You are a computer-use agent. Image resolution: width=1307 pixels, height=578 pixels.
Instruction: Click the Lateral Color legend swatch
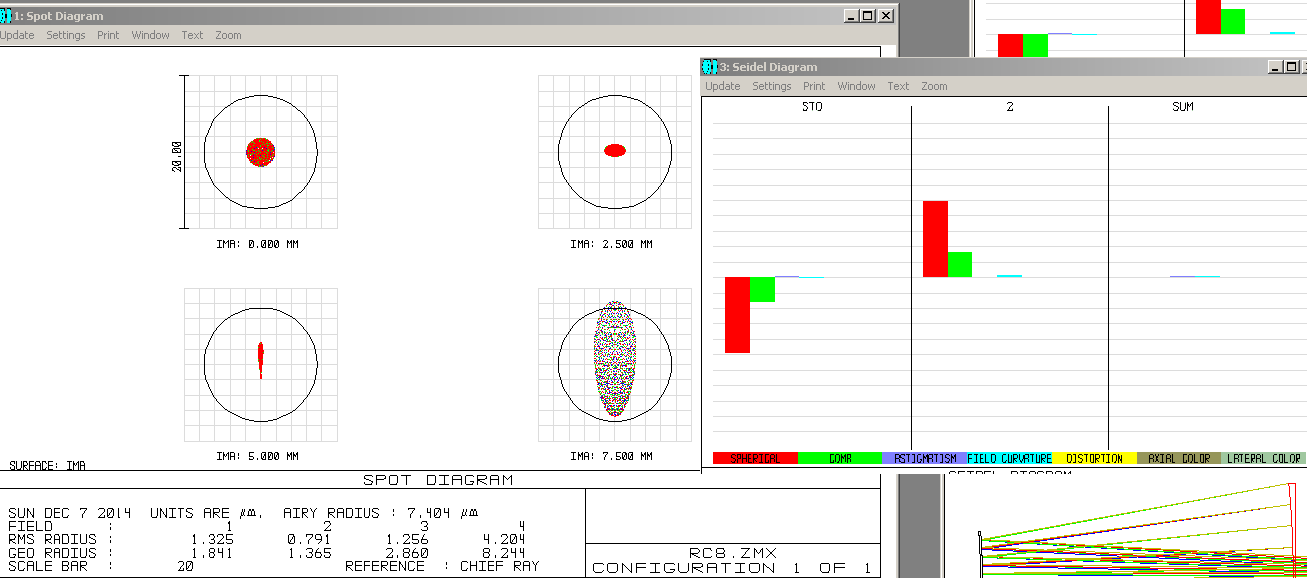[x=1264, y=458]
